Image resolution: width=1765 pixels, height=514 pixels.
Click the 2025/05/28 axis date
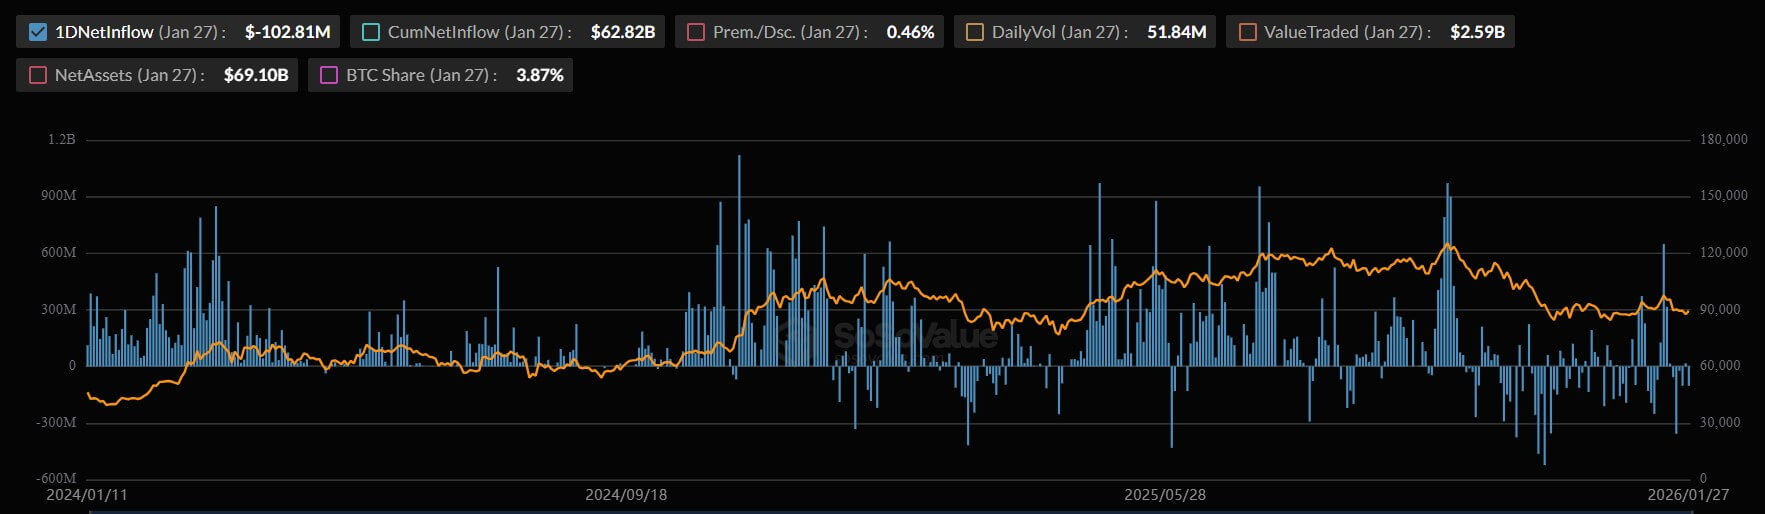pos(1165,495)
